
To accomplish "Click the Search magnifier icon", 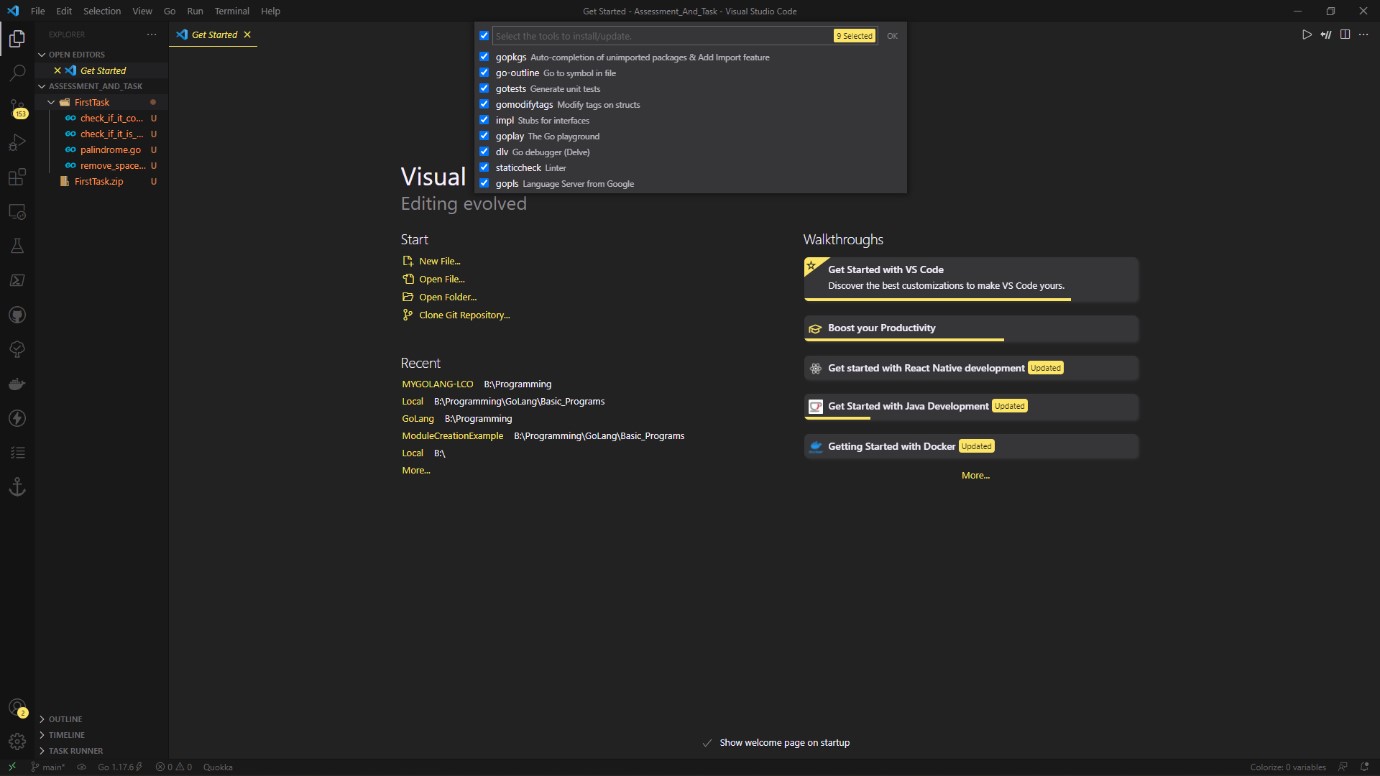I will pos(17,73).
